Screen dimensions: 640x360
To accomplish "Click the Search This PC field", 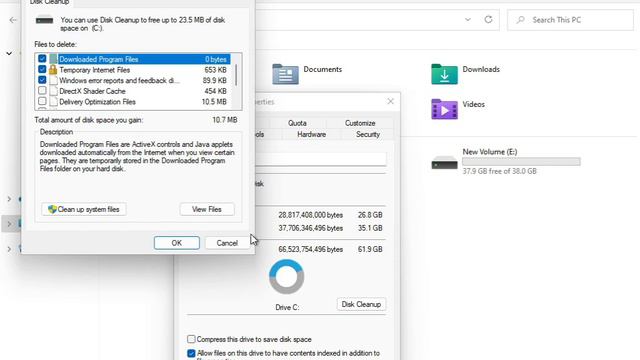I will point(570,20).
